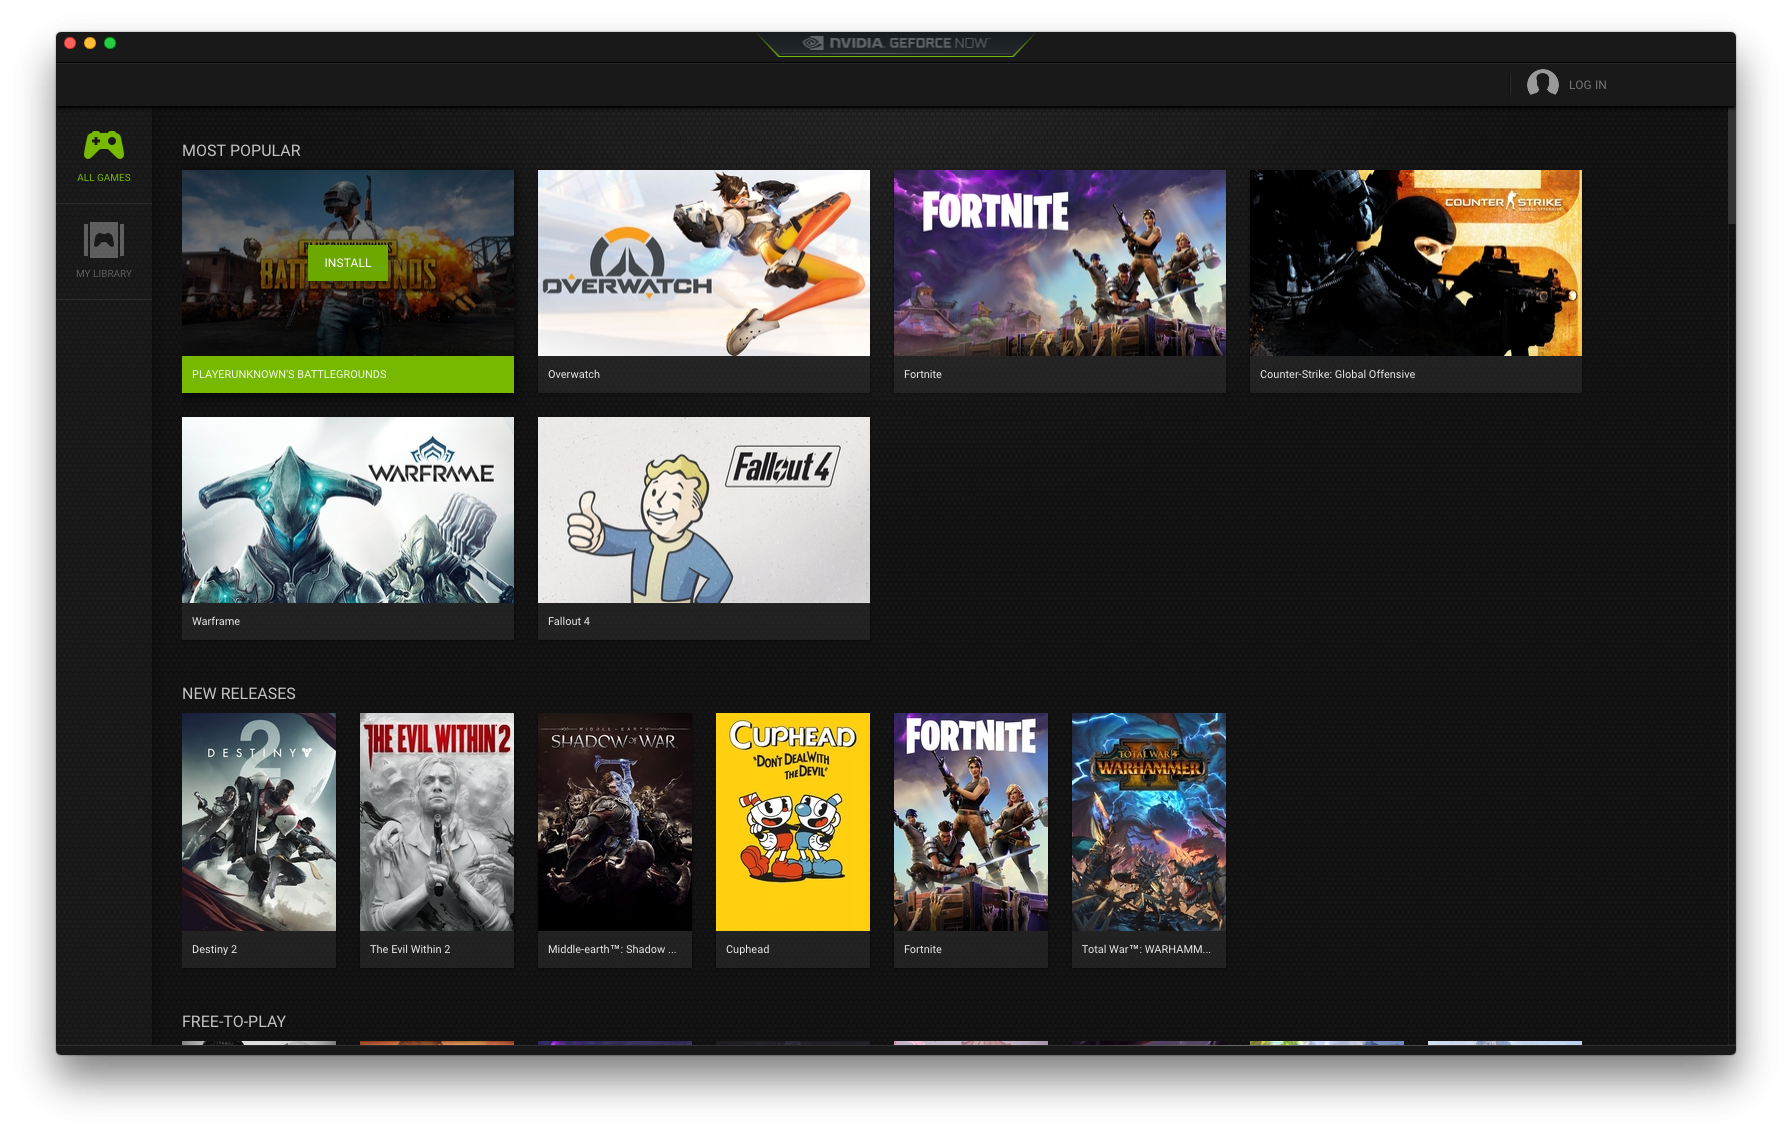Select the PLAYERUNKNOWN'S BATTLEGROUNDS title bar

pyautogui.click(x=348, y=374)
